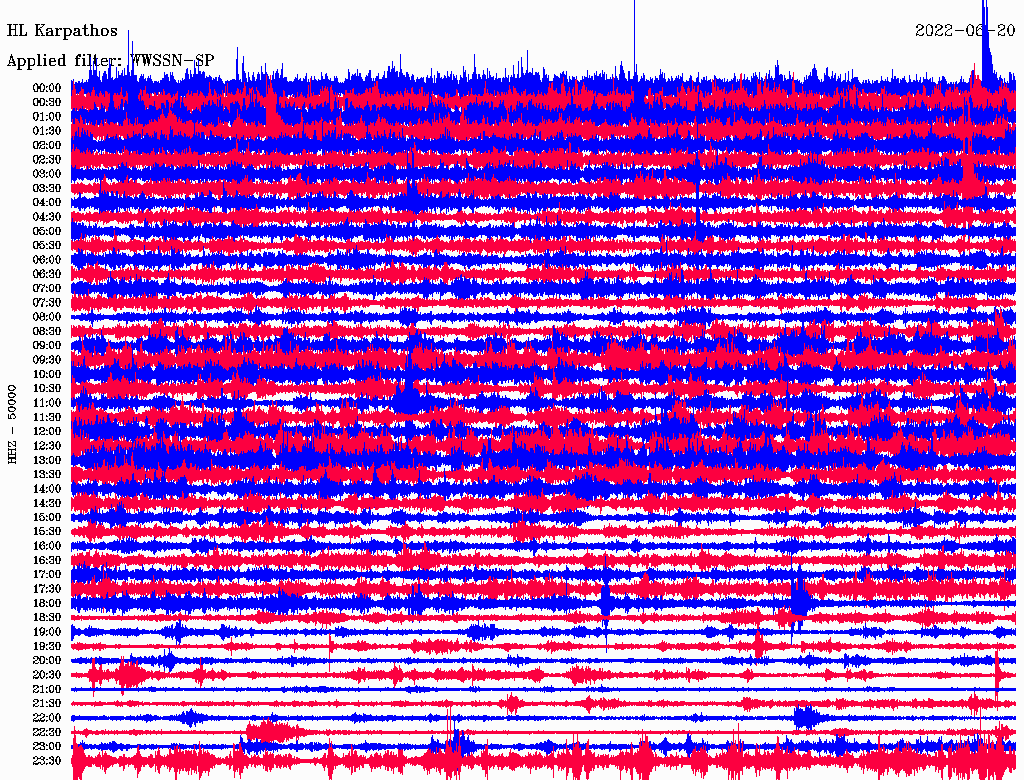Click the date label 2022-06-20
This screenshot has width=1024, height=780.
click(x=965, y=31)
